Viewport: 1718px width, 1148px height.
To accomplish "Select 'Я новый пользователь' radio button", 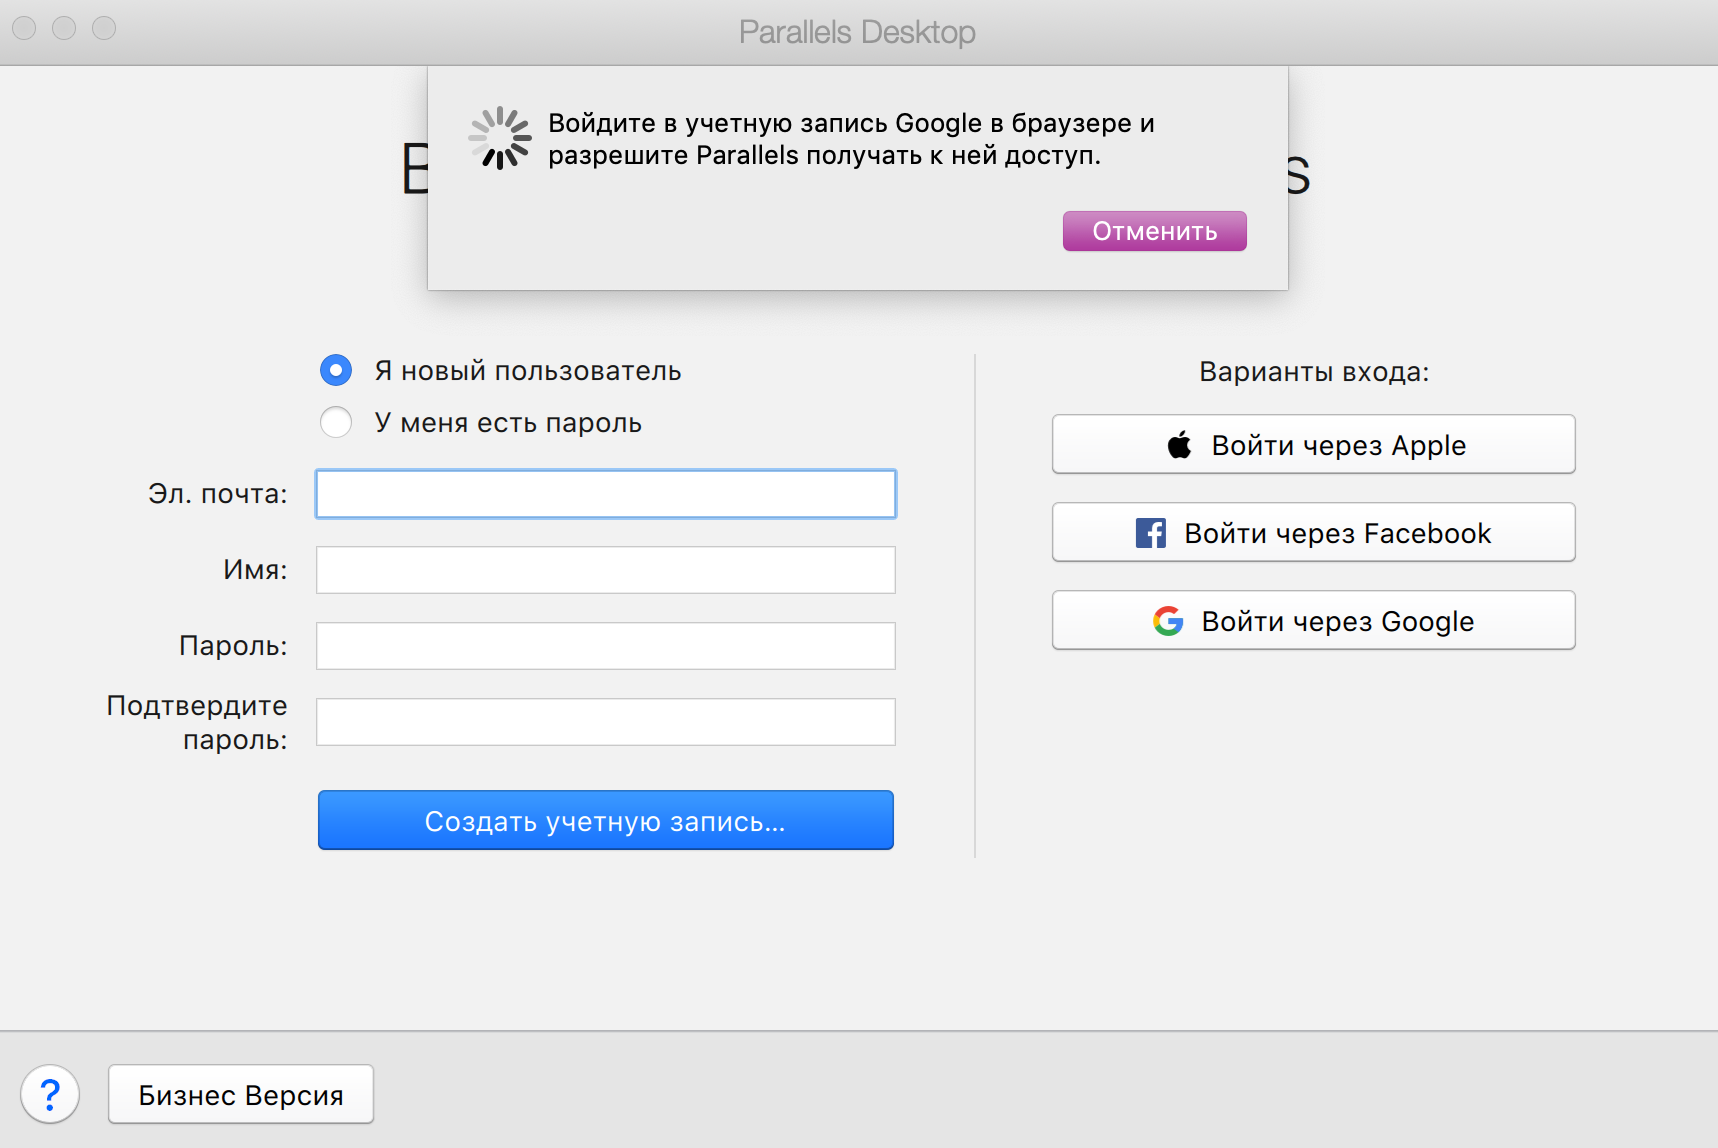I will pyautogui.click(x=336, y=371).
